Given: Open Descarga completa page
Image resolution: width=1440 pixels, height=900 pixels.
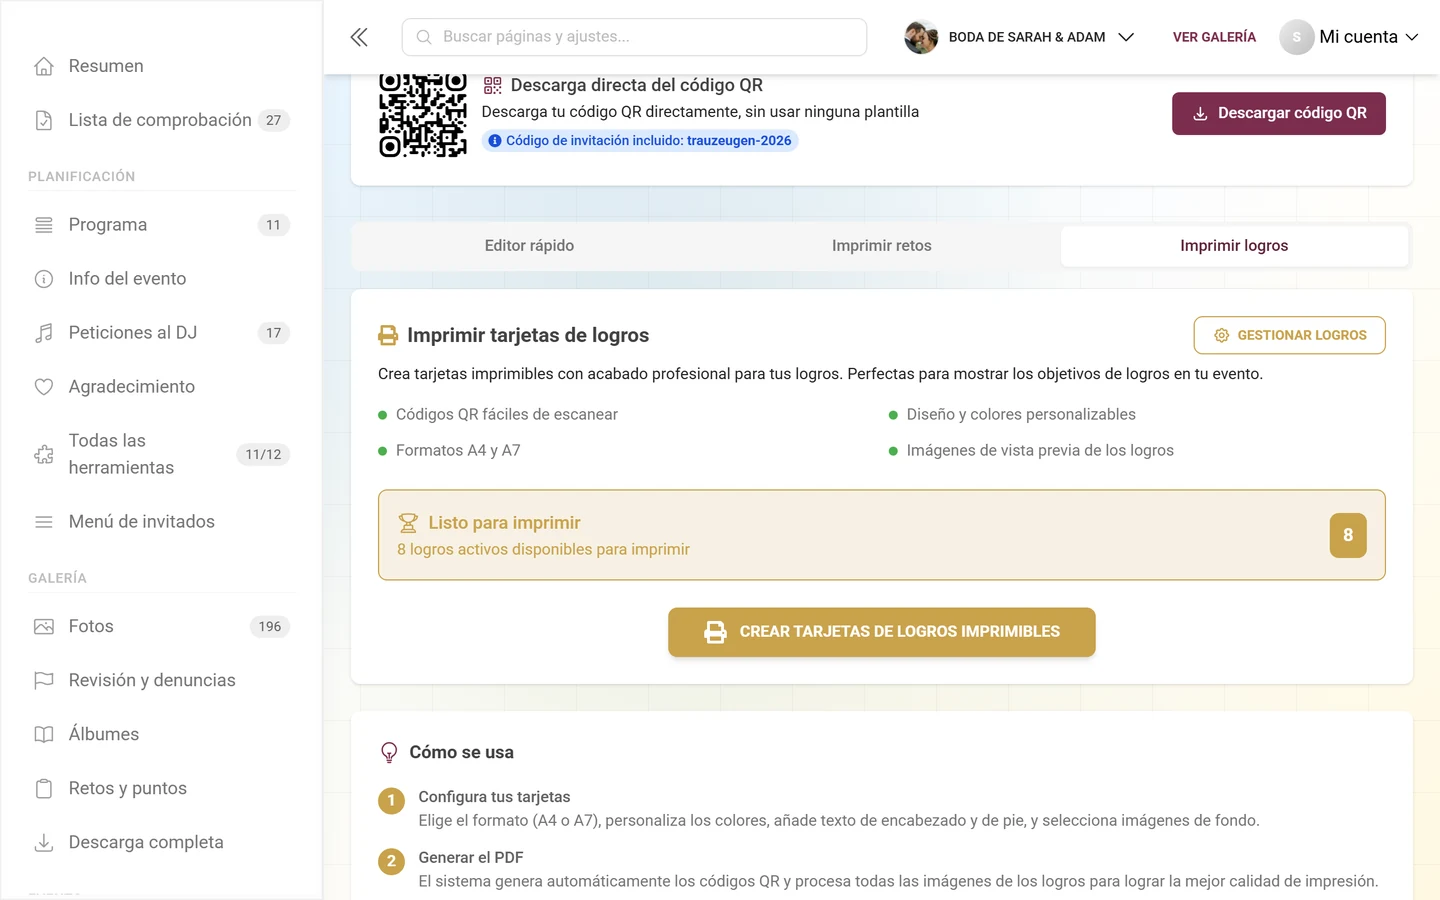Looking at the screenshot, I should [161, 843].
